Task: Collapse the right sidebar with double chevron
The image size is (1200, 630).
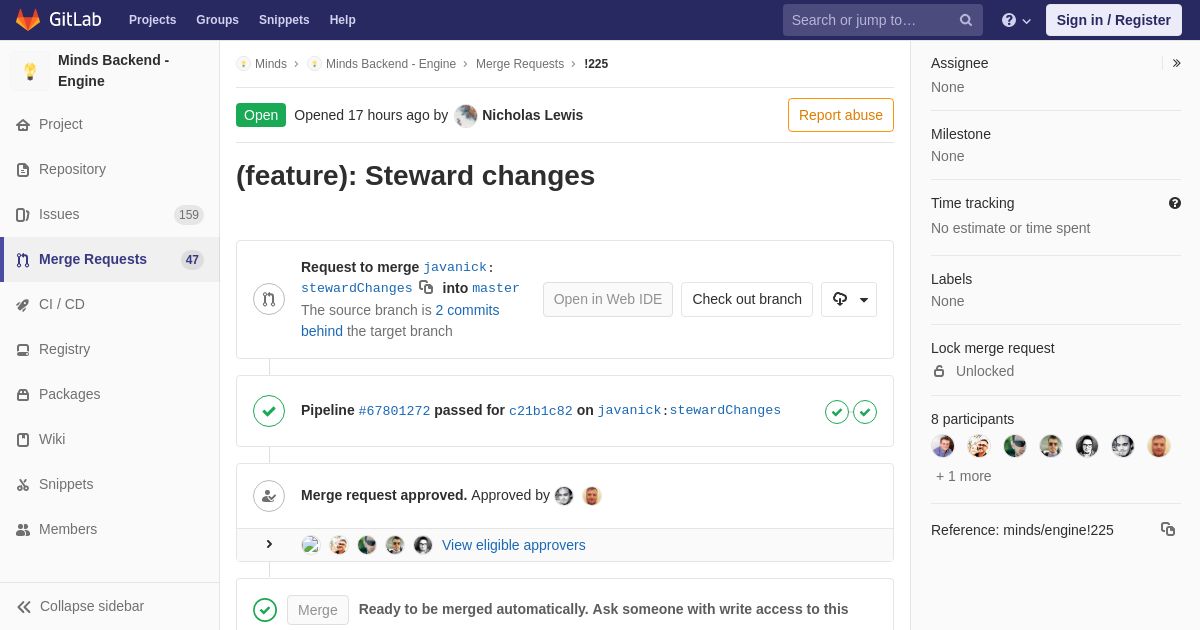Action: pyautogui.click(x=1176, y=63)
